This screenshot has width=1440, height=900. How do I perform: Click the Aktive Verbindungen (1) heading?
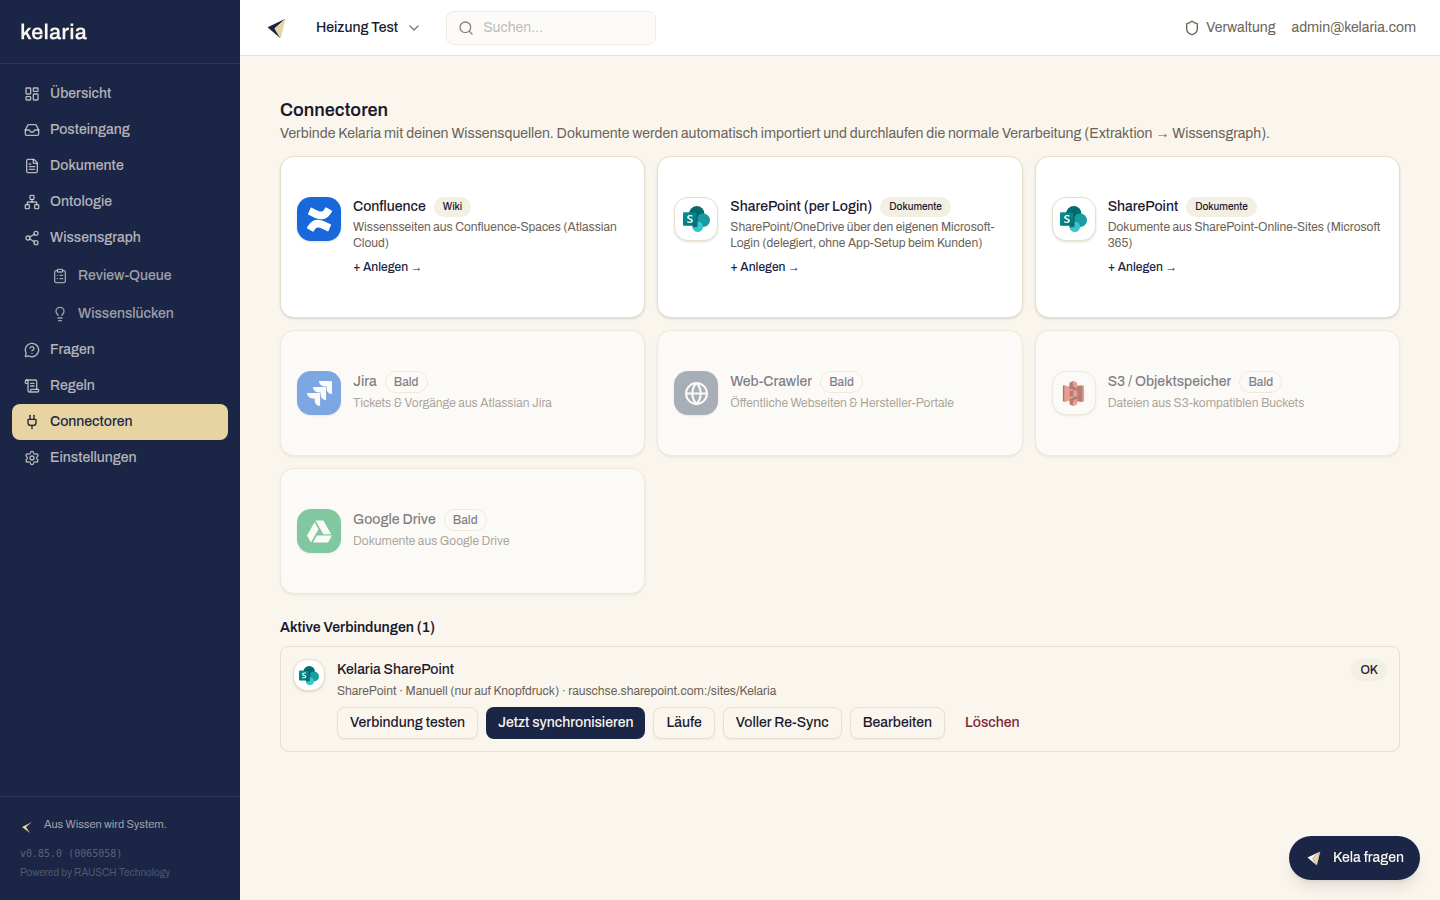357,627
